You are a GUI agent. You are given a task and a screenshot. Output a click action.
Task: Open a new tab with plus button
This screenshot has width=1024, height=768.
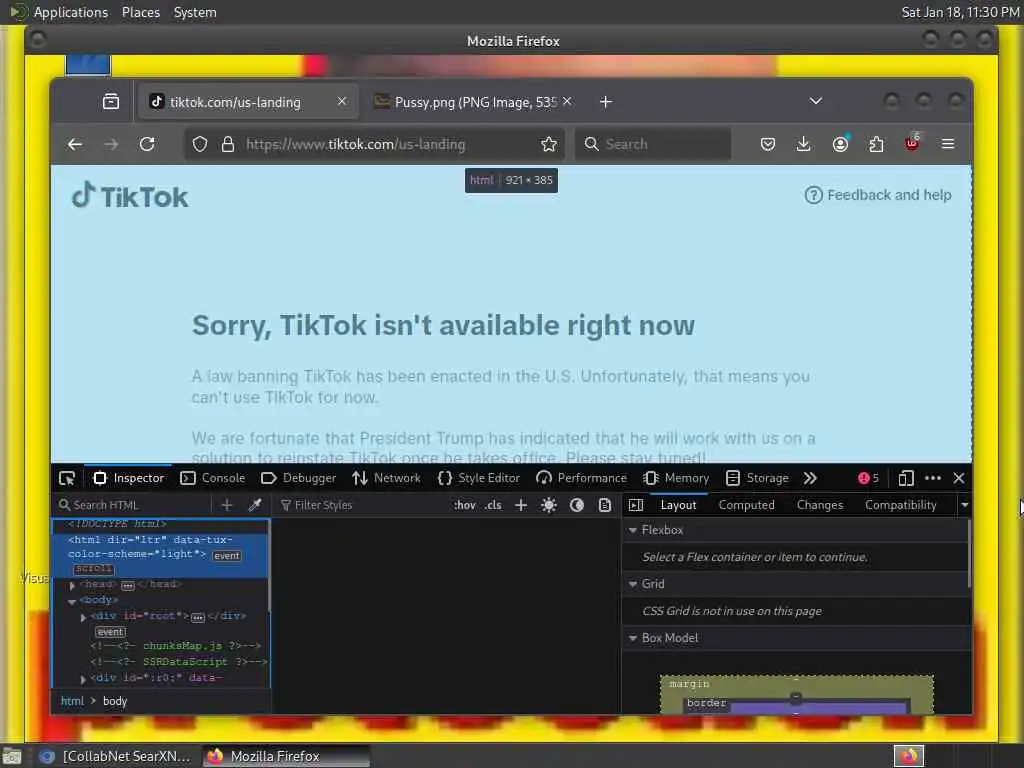605,102
